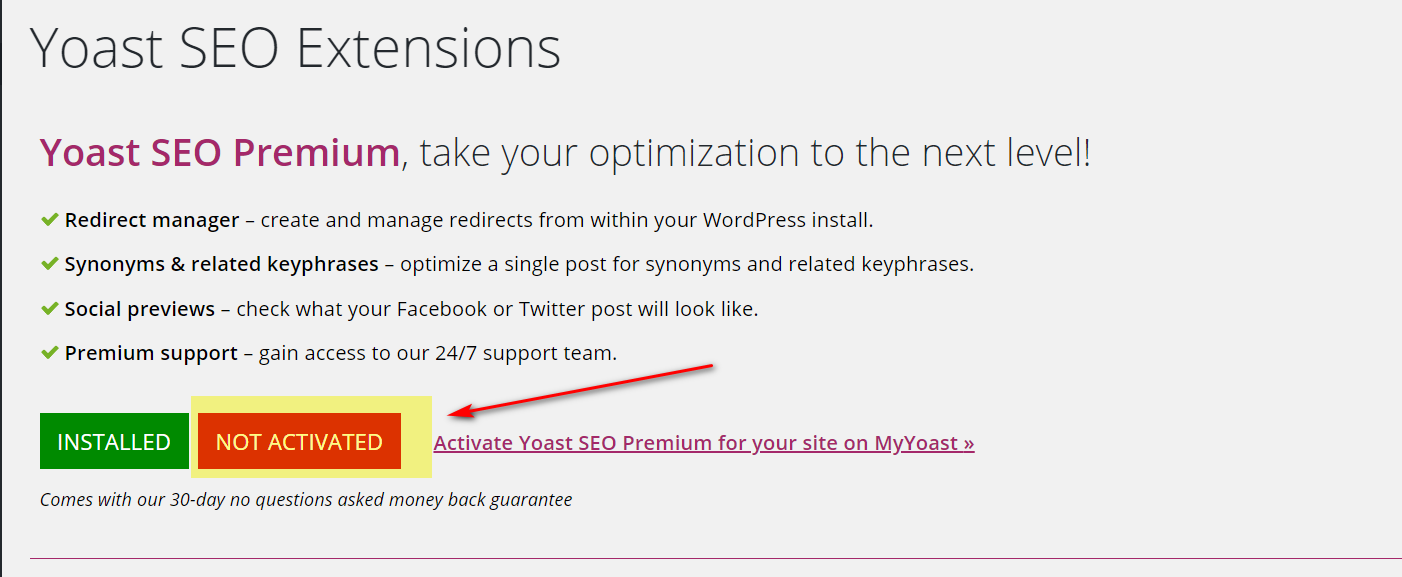Click the purple Yoast SEO Premium heading
The image size is (1402, 577).
pos(220,153)
